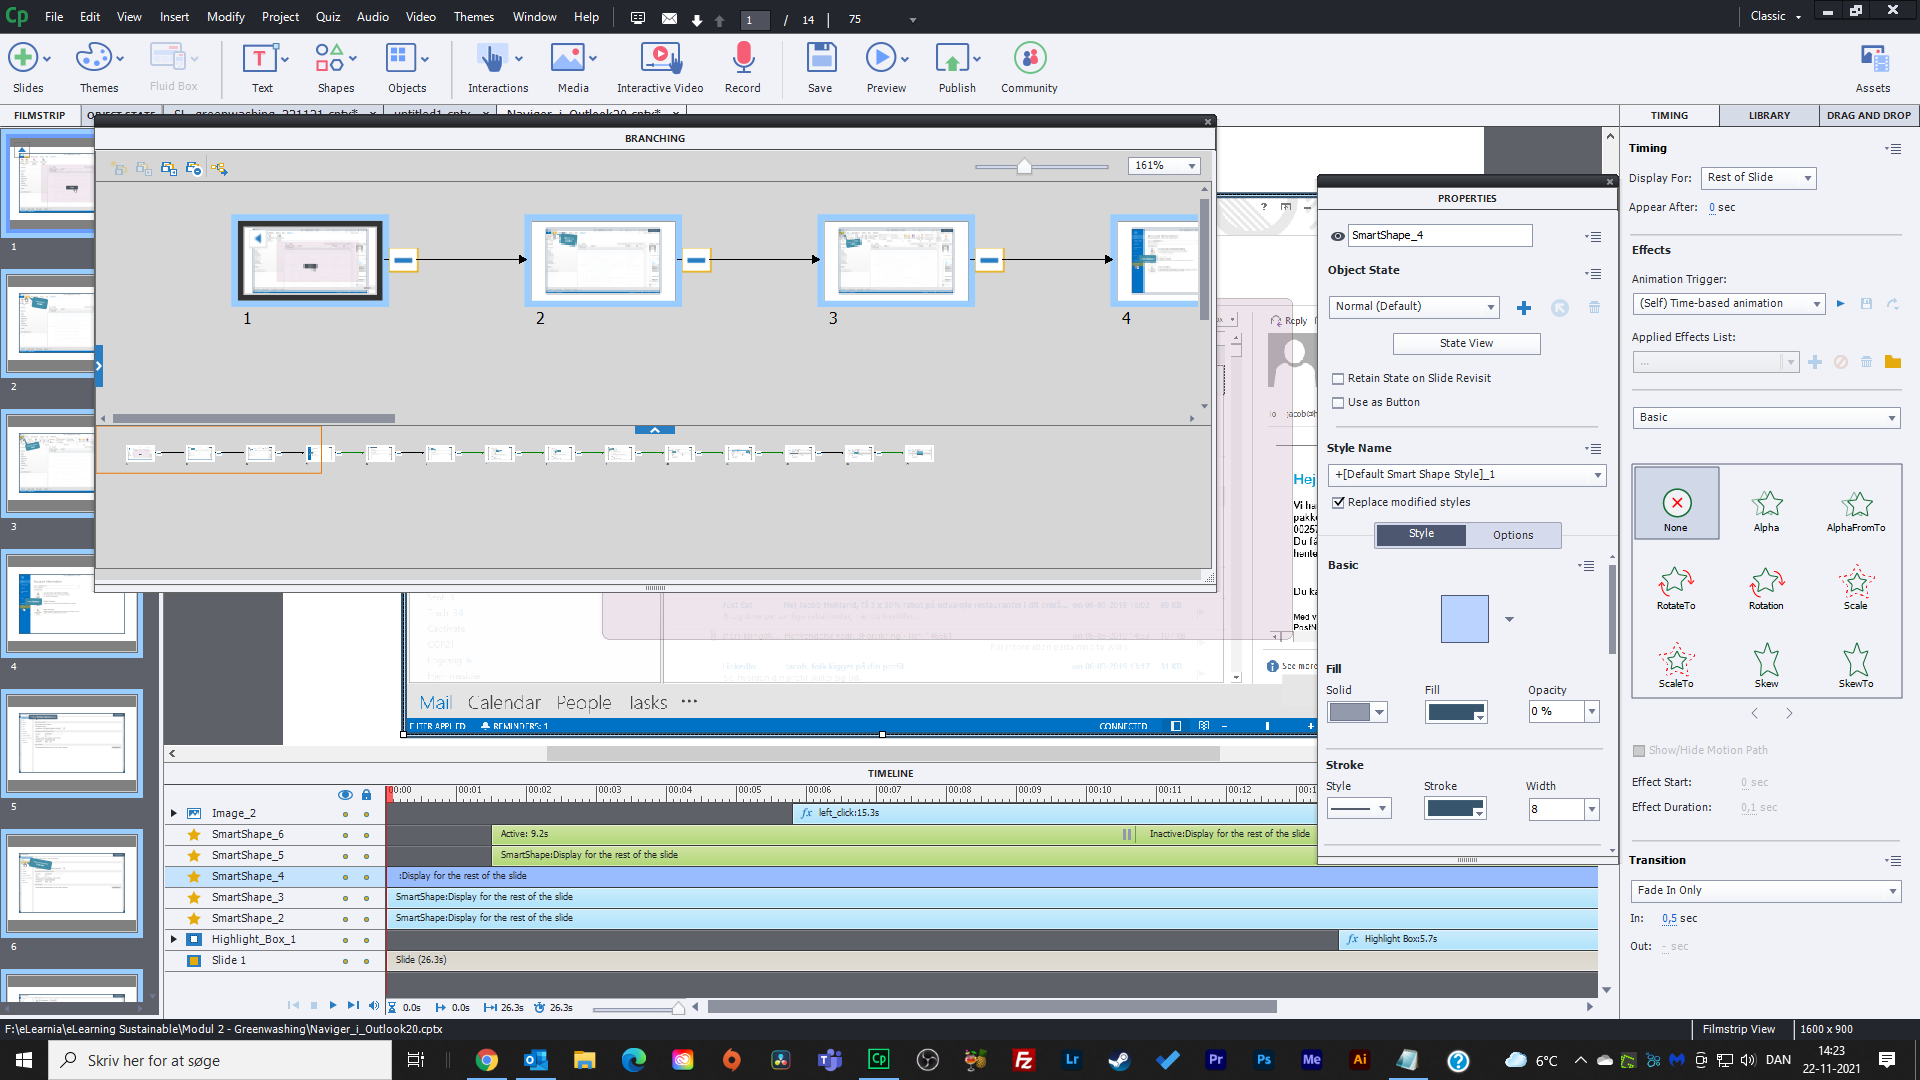This screenshot has height=1080, width=1920.
Task: Open the Community icon
Action: [x=1029, y=58]
